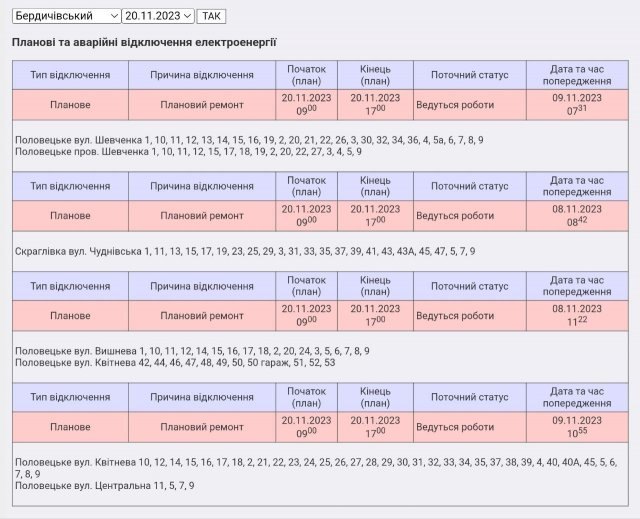Select 'Ведуться роботи' in row warned 09.11.2023 10:55
Screen dimensions: 640x519
coord(470,427)
